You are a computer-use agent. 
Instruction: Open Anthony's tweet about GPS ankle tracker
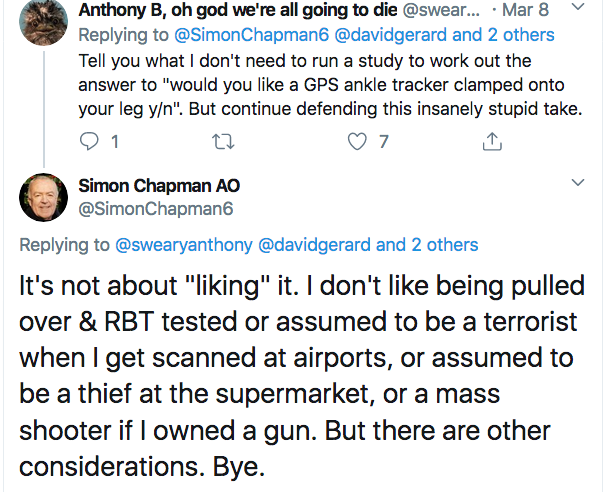point(330,84)
